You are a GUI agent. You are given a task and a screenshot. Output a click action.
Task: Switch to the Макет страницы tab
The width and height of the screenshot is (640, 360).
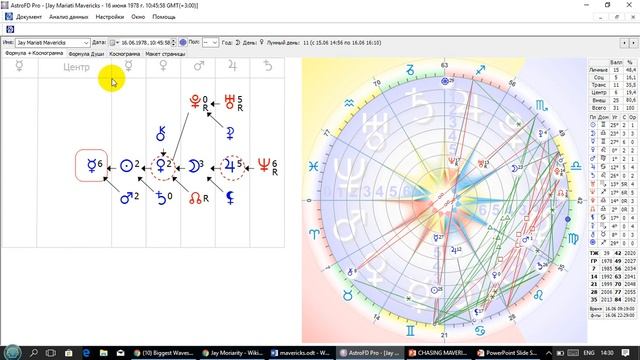[165, 54]
